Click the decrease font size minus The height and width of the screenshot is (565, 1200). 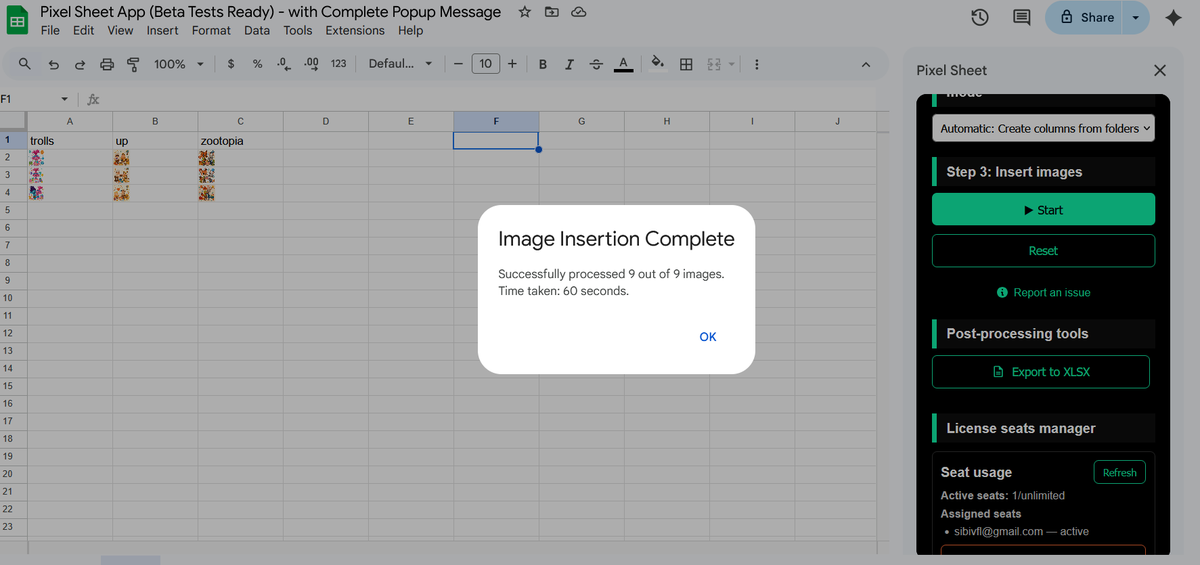pyautogui.click(x=457, y=64)
